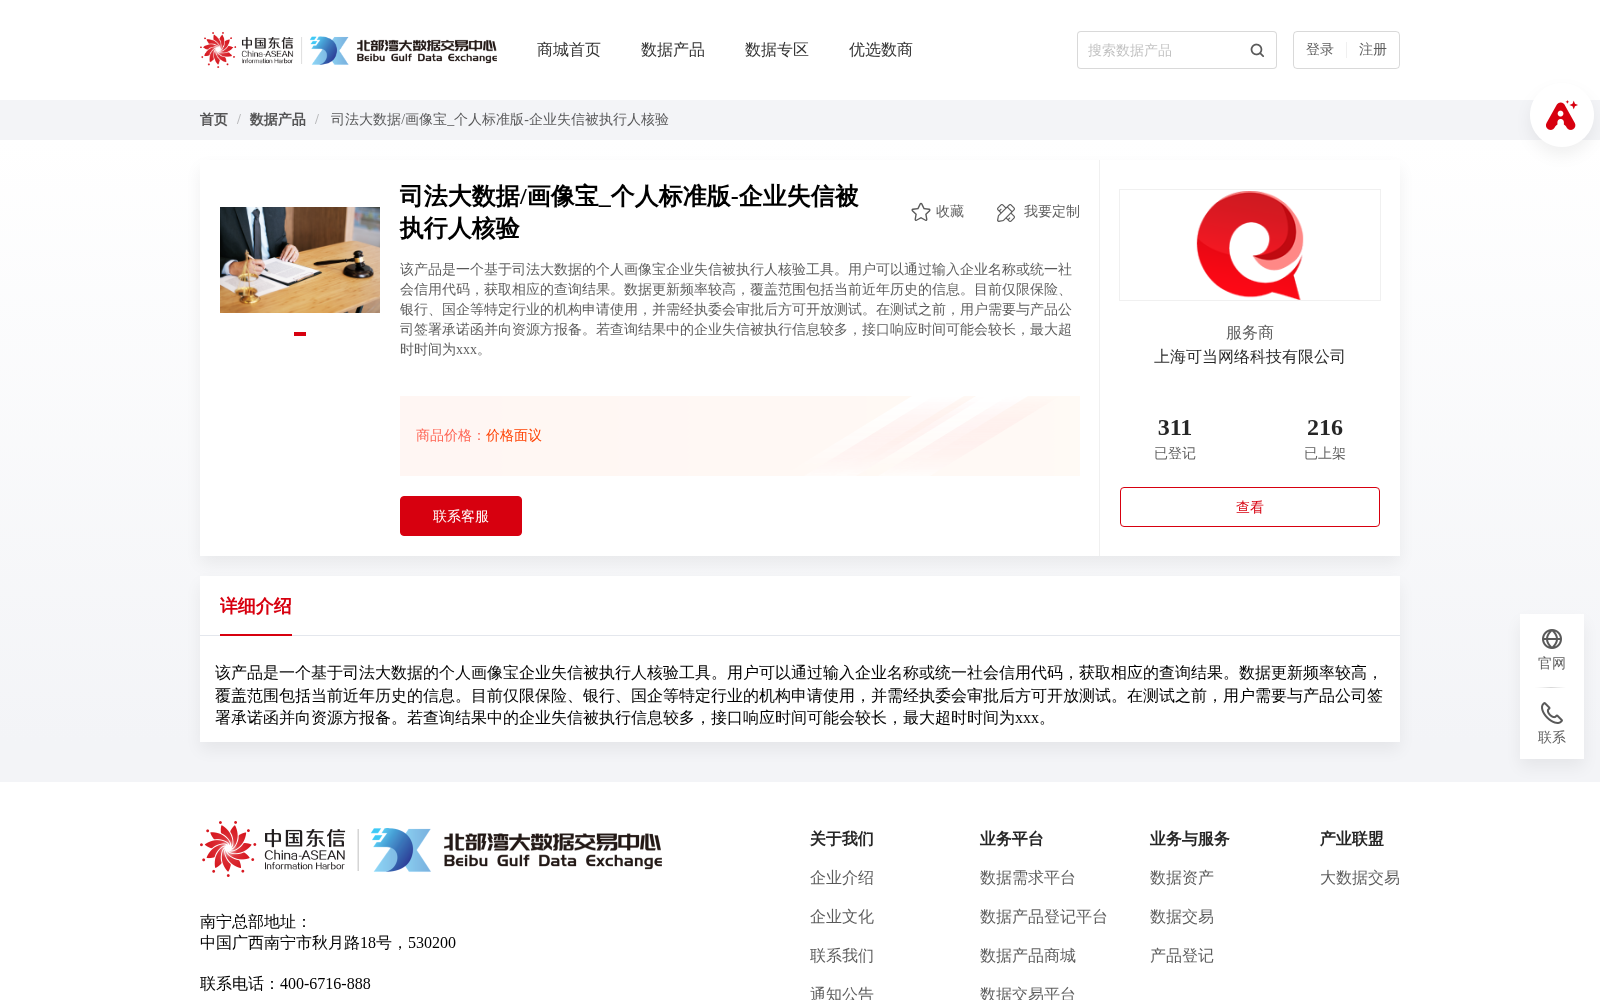Open footer link 数据资产
This screenshot has width=1600, height=1000.
pyautogui.click(x=1182, y=878)
